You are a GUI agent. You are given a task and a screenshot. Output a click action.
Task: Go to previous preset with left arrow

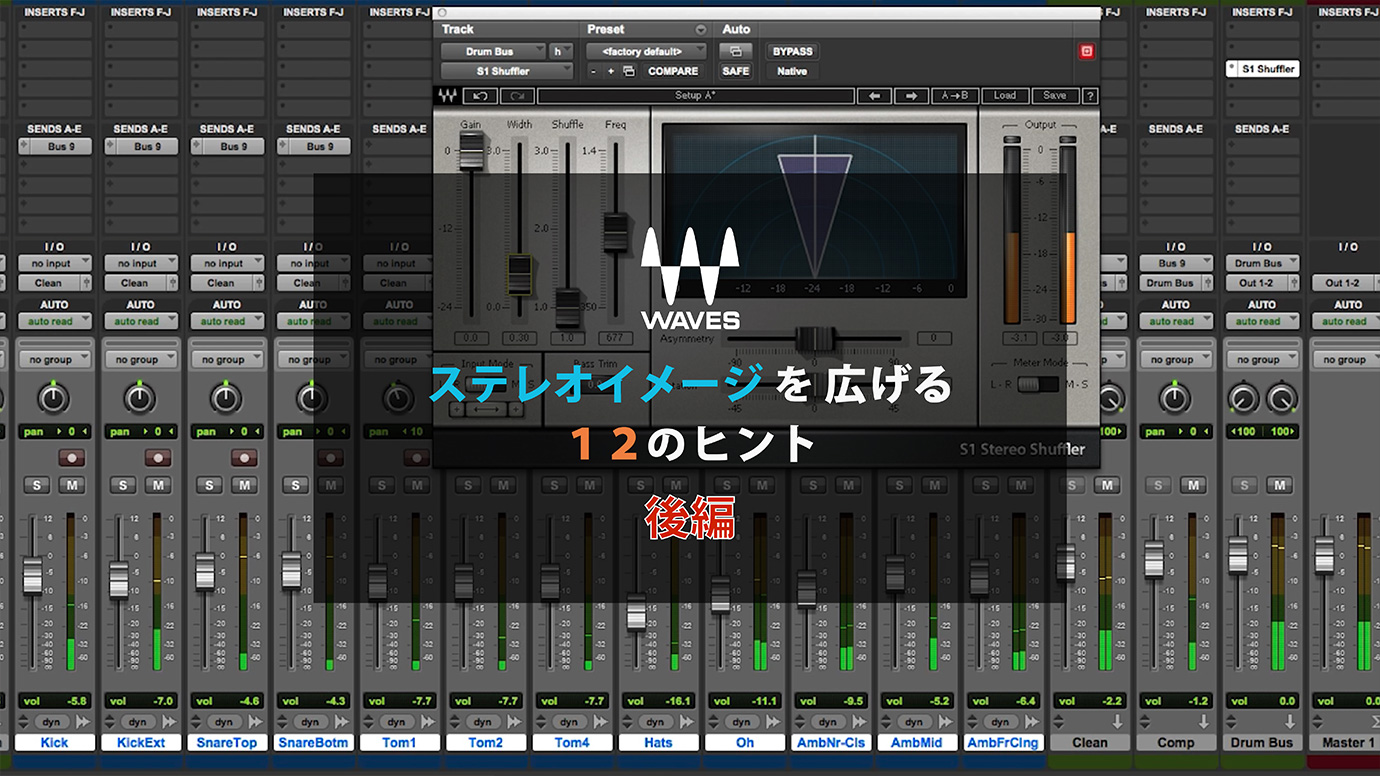pyautogui.click(x=874, y=96)
